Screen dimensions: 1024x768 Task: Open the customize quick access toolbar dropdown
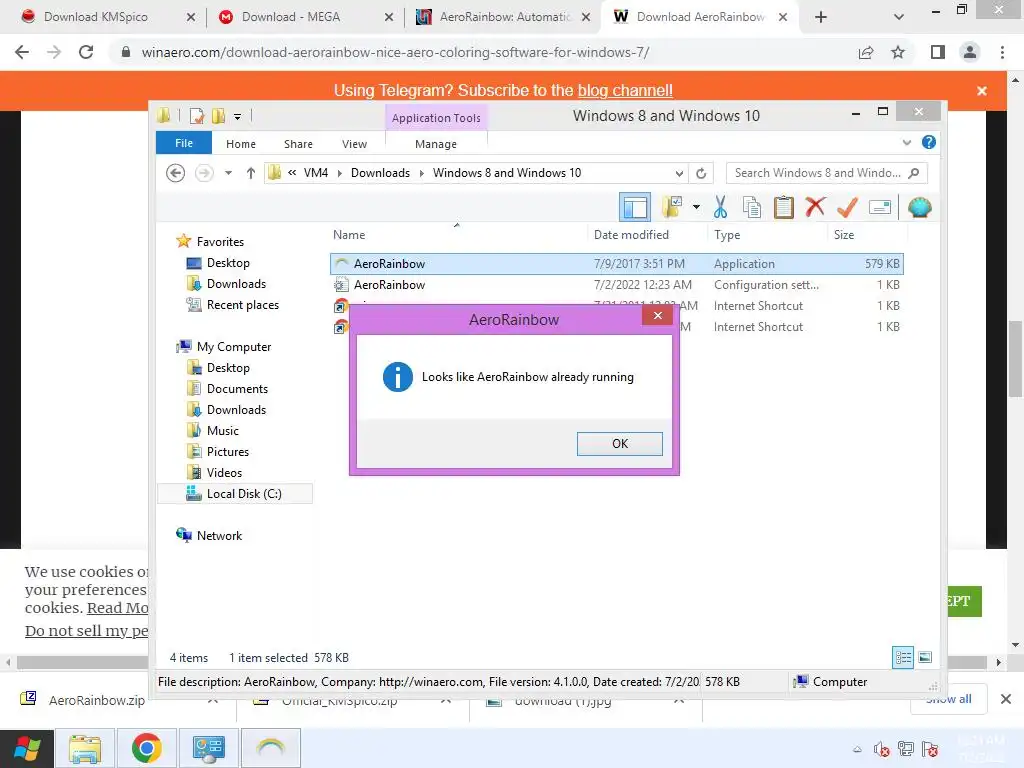click(237, 116)
